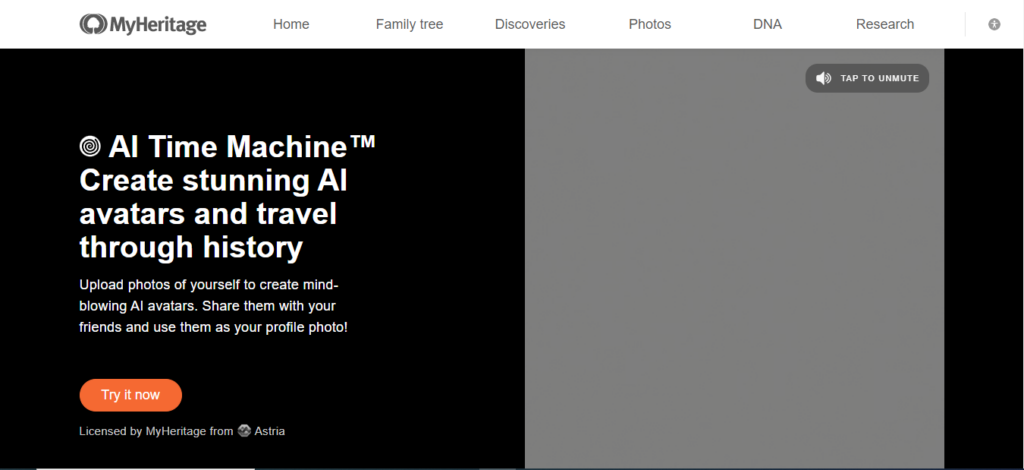Go to the Home menu item
The image size is (1024, 470).
291,24
